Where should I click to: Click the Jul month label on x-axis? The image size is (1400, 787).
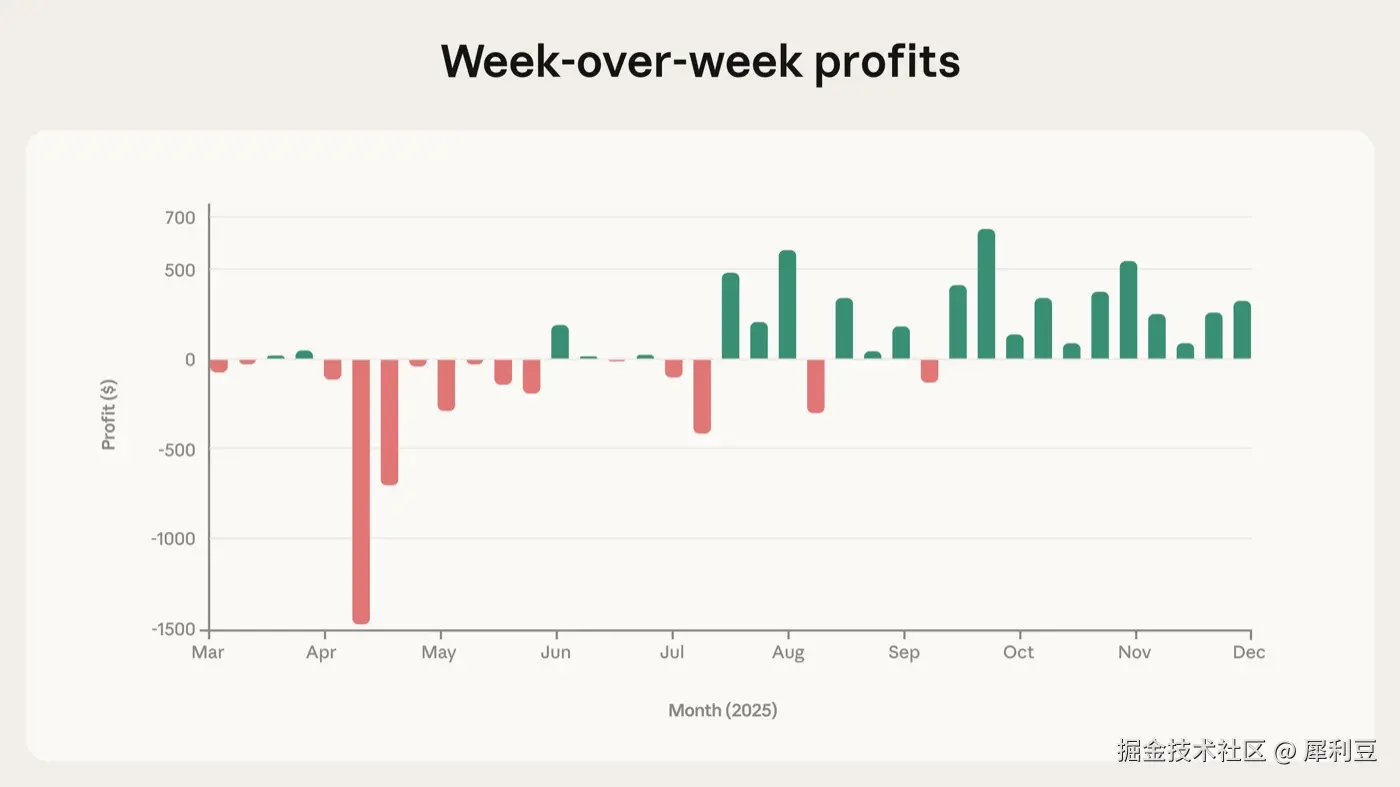[671, 652]
